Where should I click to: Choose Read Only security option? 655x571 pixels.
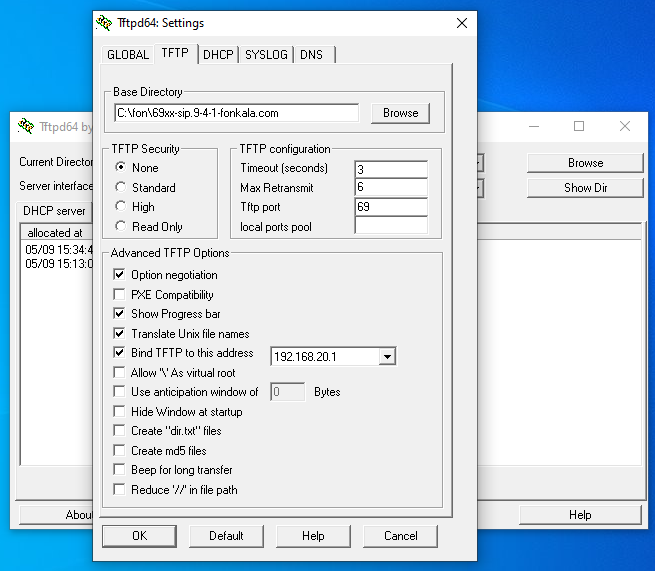[121, 227]
